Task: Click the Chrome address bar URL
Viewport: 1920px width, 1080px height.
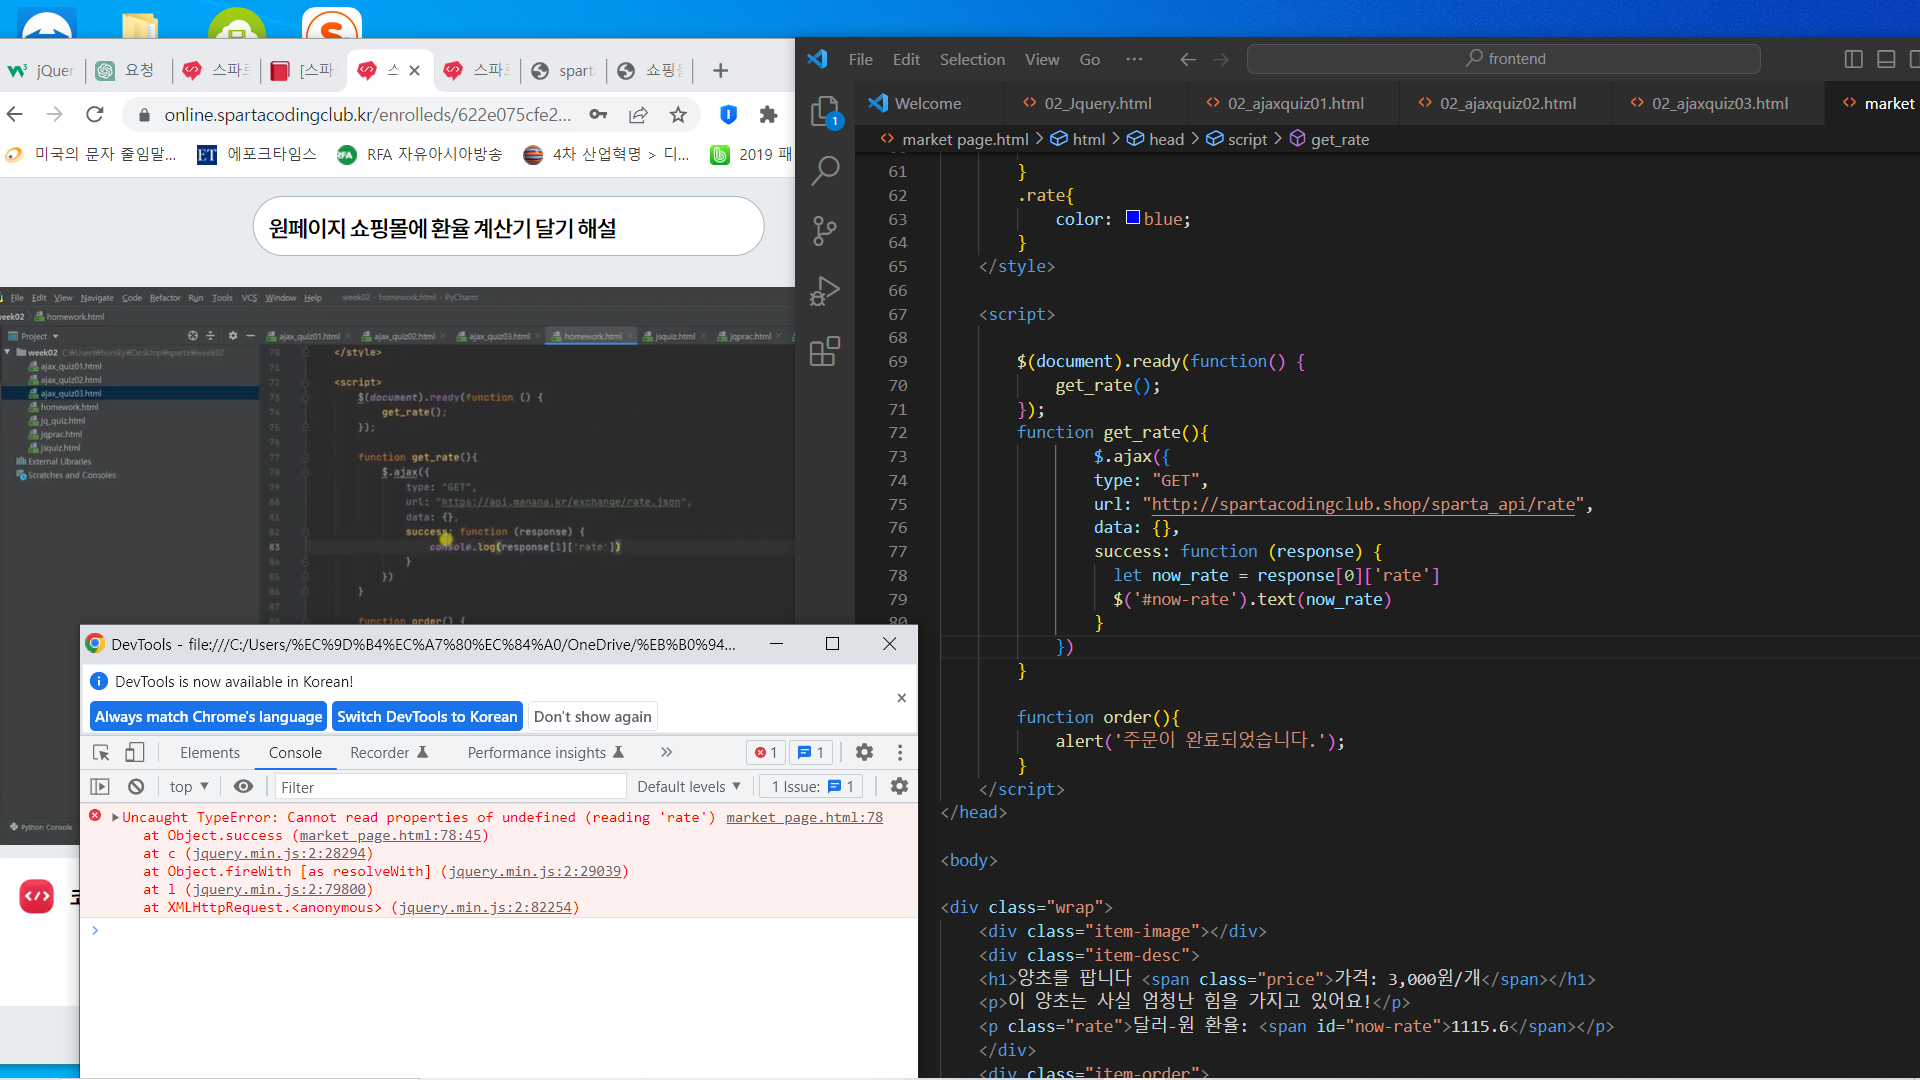Action: click(x=368, y=114)
